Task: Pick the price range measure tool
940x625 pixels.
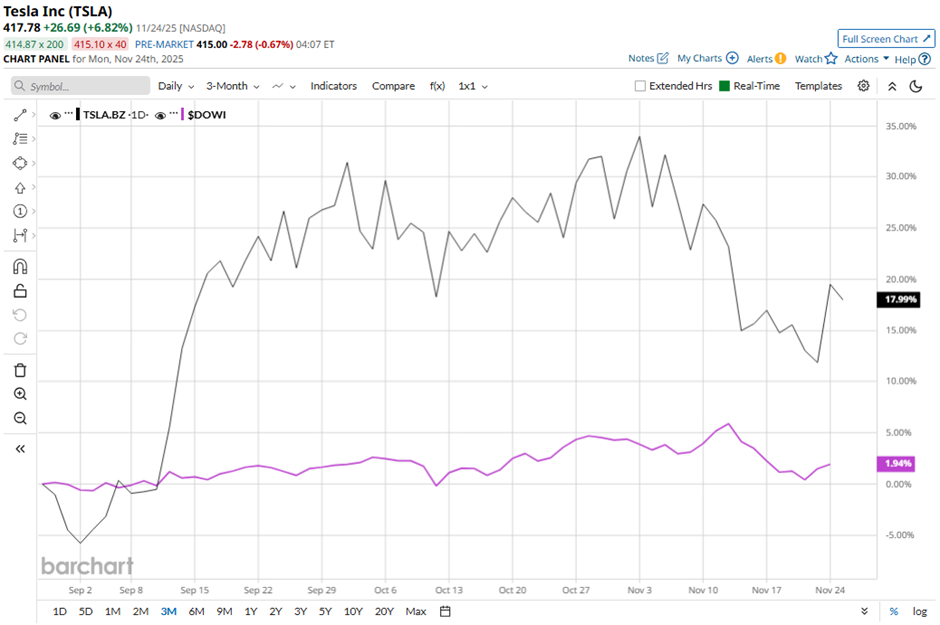Action: click(20, 235)
